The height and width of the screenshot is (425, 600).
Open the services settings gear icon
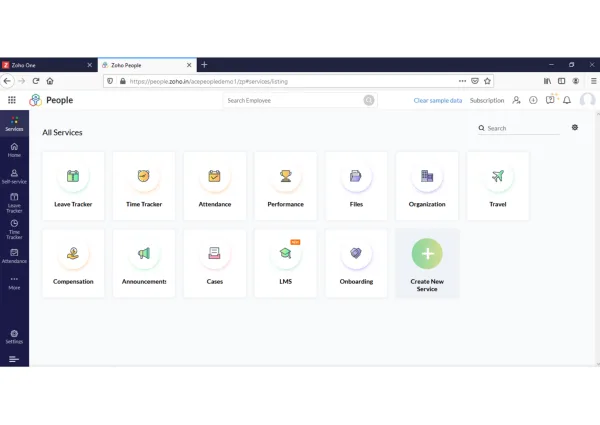575,127
